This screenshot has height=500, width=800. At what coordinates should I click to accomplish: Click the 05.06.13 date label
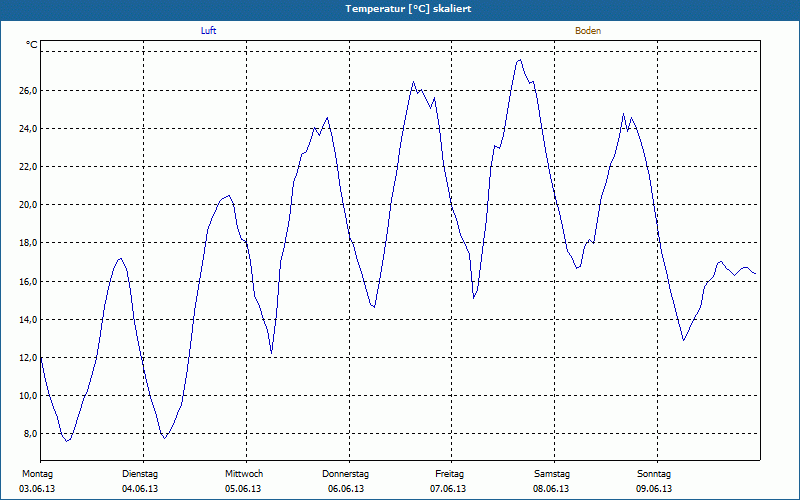pyautogui.click(x=243, y=489)
